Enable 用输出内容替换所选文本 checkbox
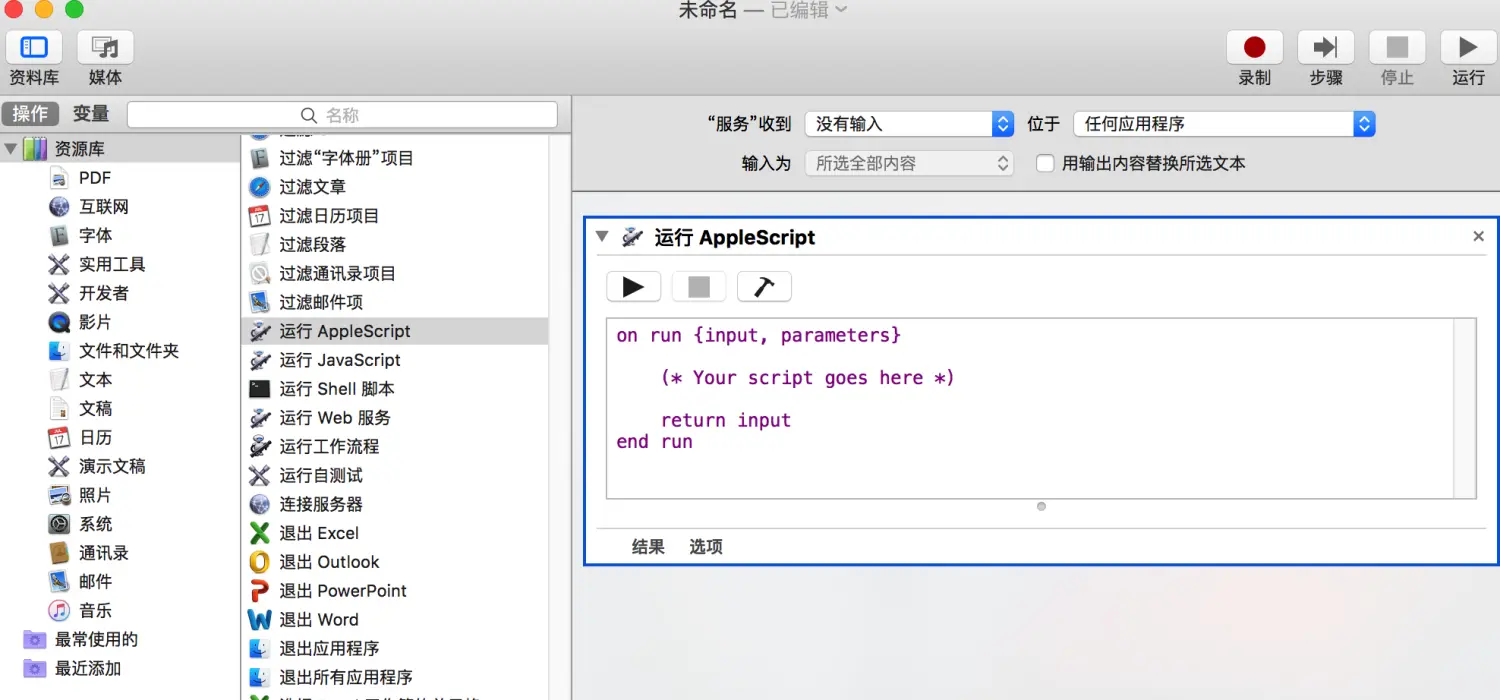1500x700 pixels. [1045, 164]
